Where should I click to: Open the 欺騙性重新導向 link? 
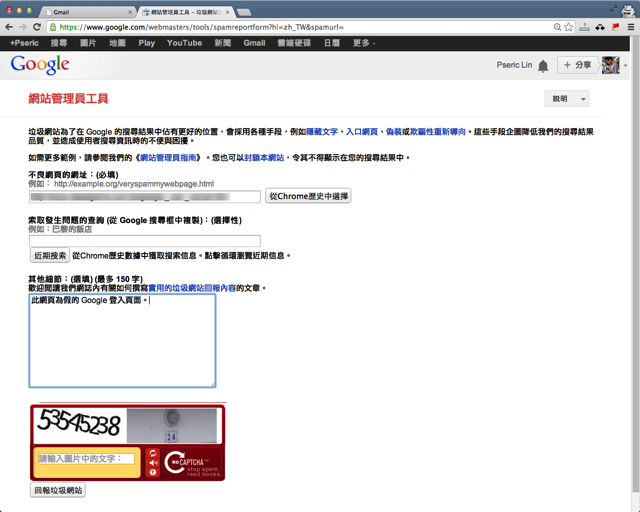438,132
